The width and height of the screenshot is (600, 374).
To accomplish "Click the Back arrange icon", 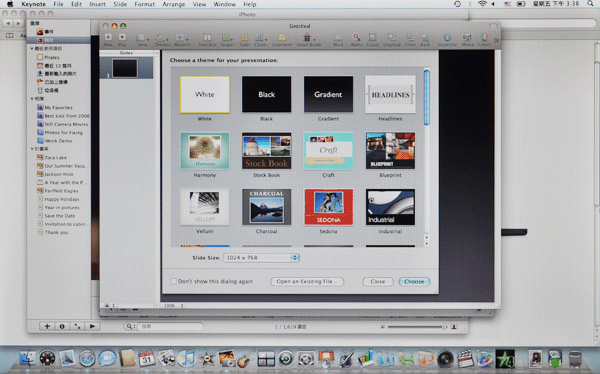I will coord(425,38).
